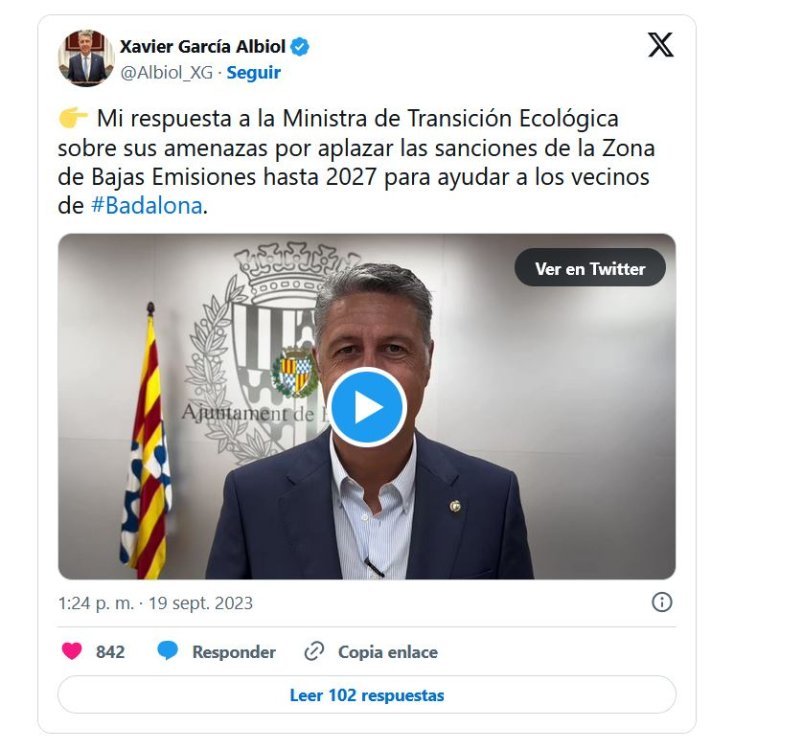Click the pointing hand emoji in tweet

click(x=73, y=118)
